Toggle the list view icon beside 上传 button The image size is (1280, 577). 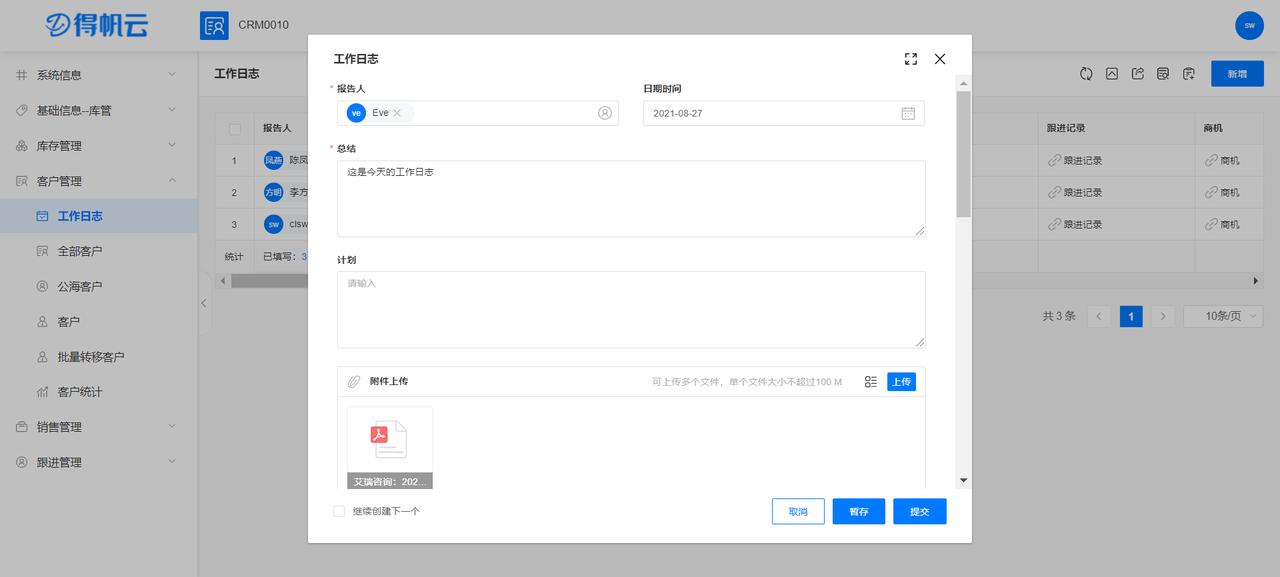tap(870, 381)
